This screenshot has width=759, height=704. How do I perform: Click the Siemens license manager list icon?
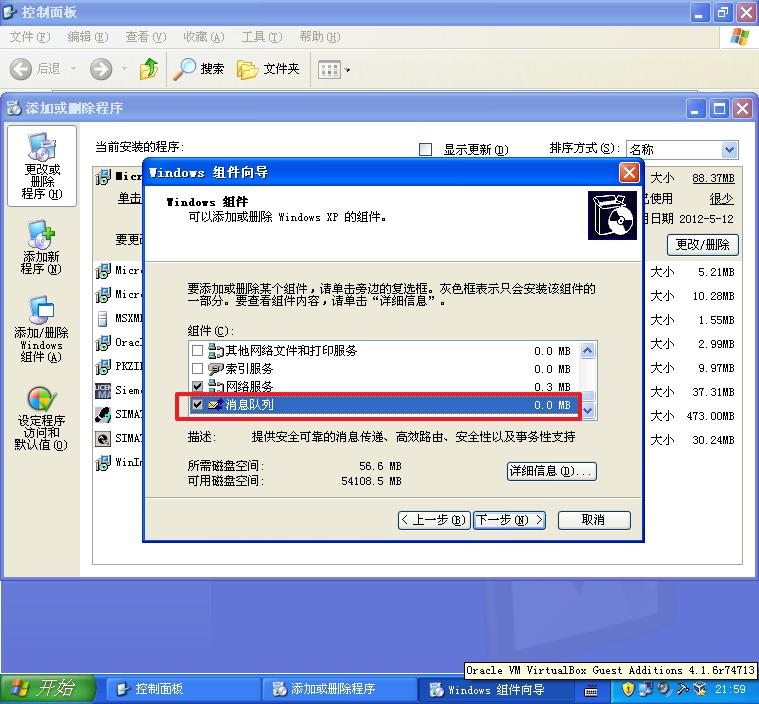(x=103, y=390)
